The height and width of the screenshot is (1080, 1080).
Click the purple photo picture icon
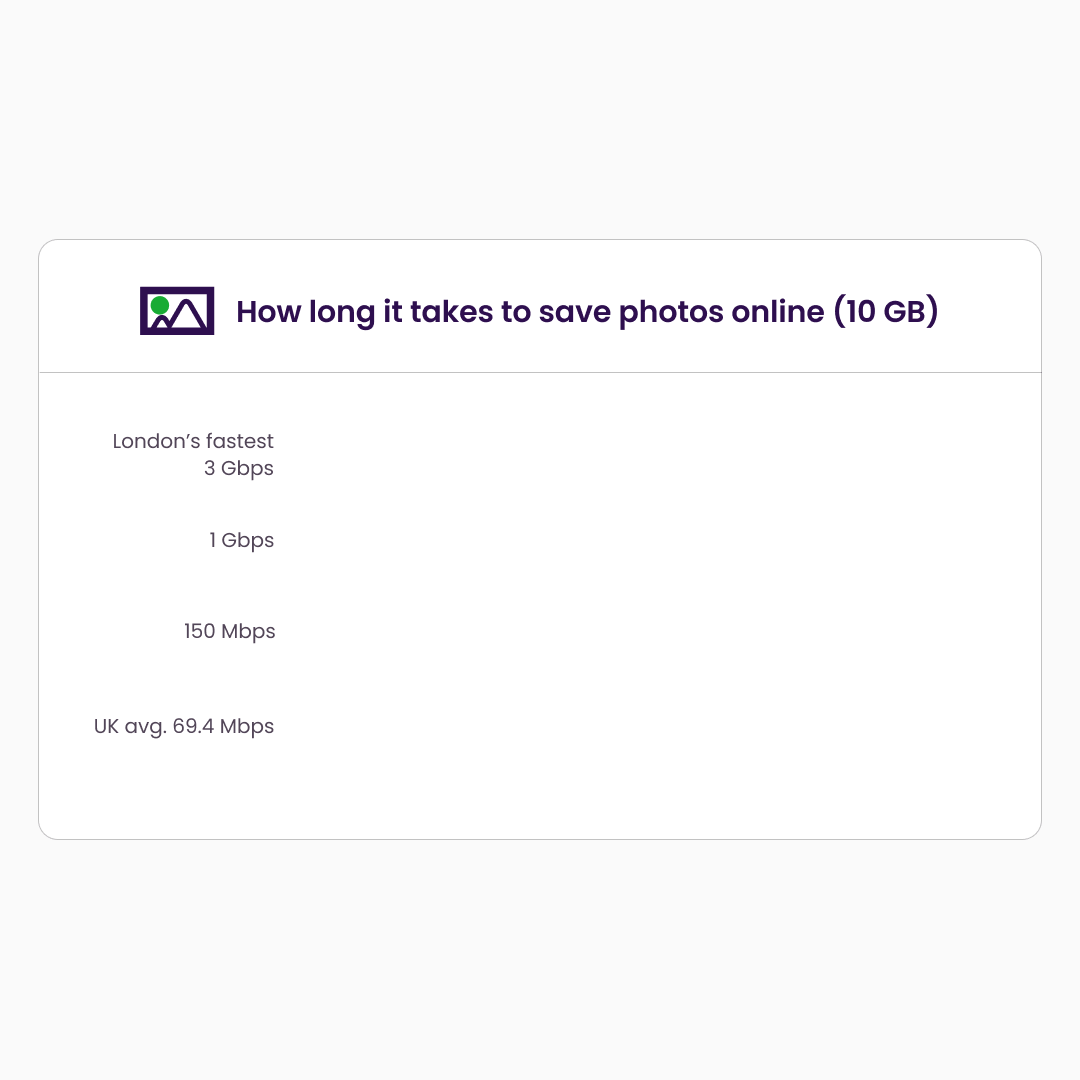pyautogui.click(x=177, y=311)
